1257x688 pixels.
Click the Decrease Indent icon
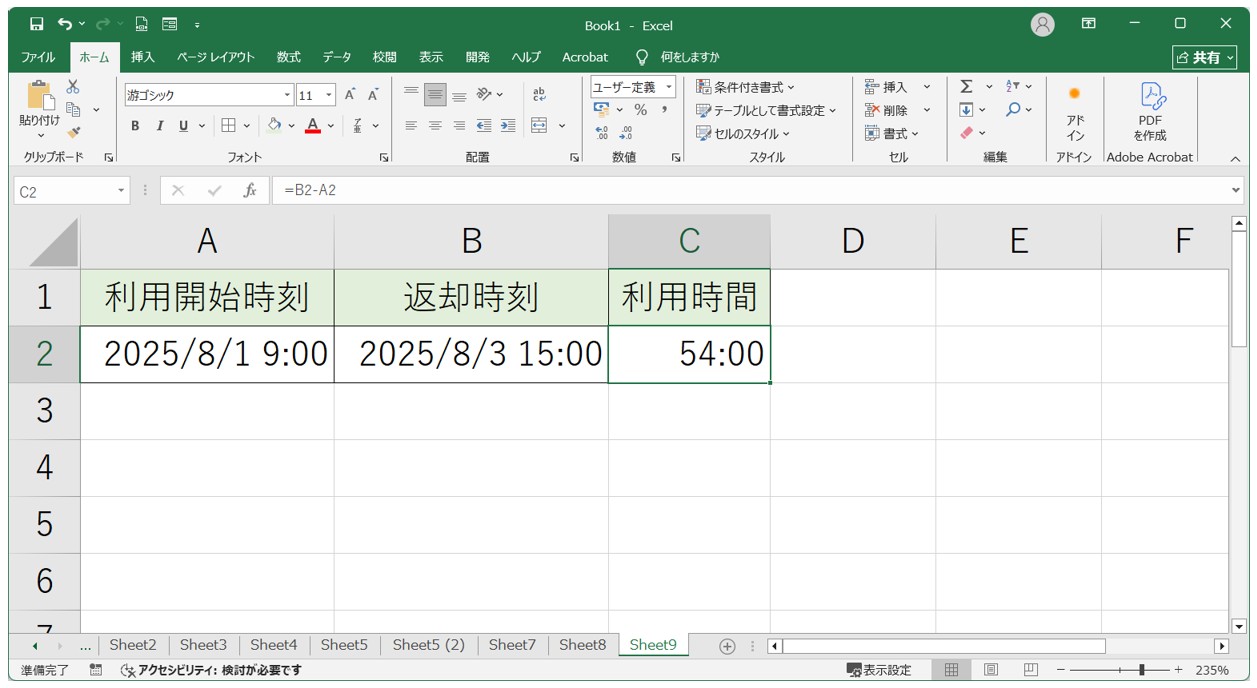tap(484, 126)
